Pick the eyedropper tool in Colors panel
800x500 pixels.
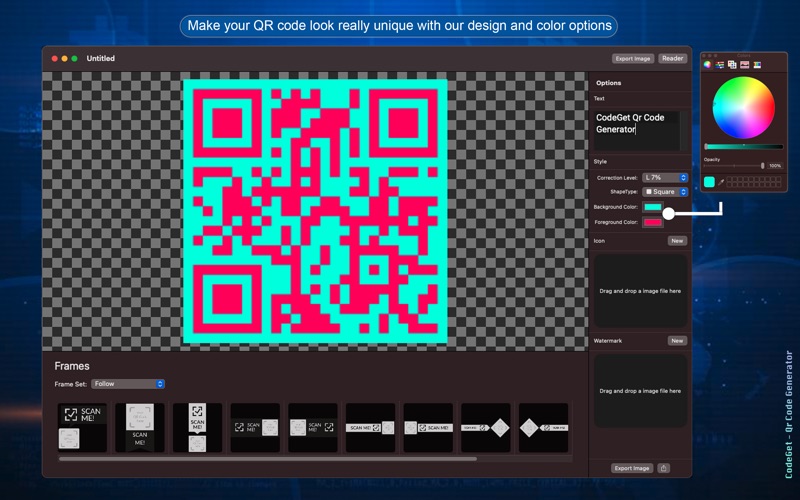pos(721,182)
